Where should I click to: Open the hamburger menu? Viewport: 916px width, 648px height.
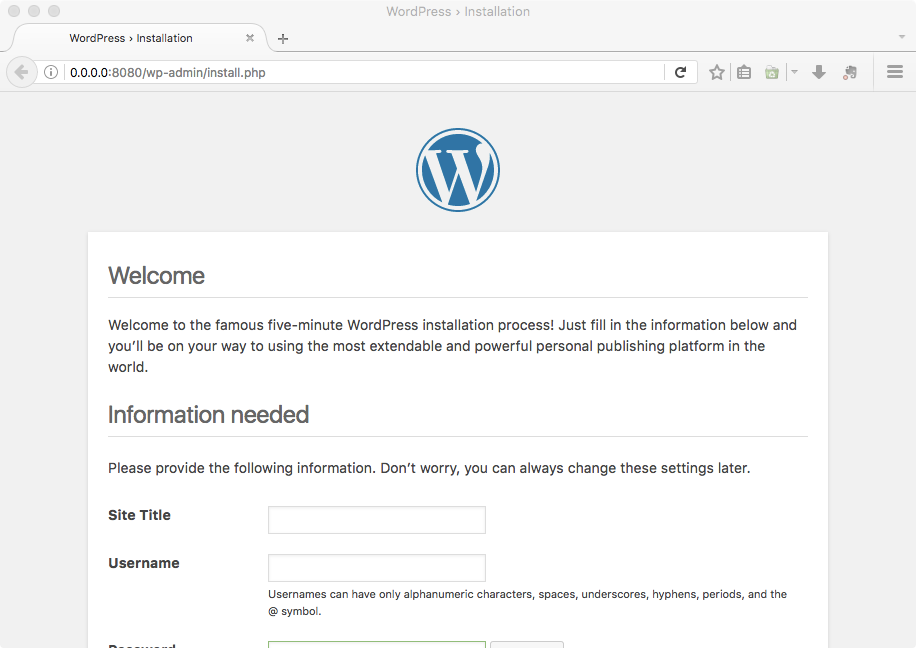point(895,72)
